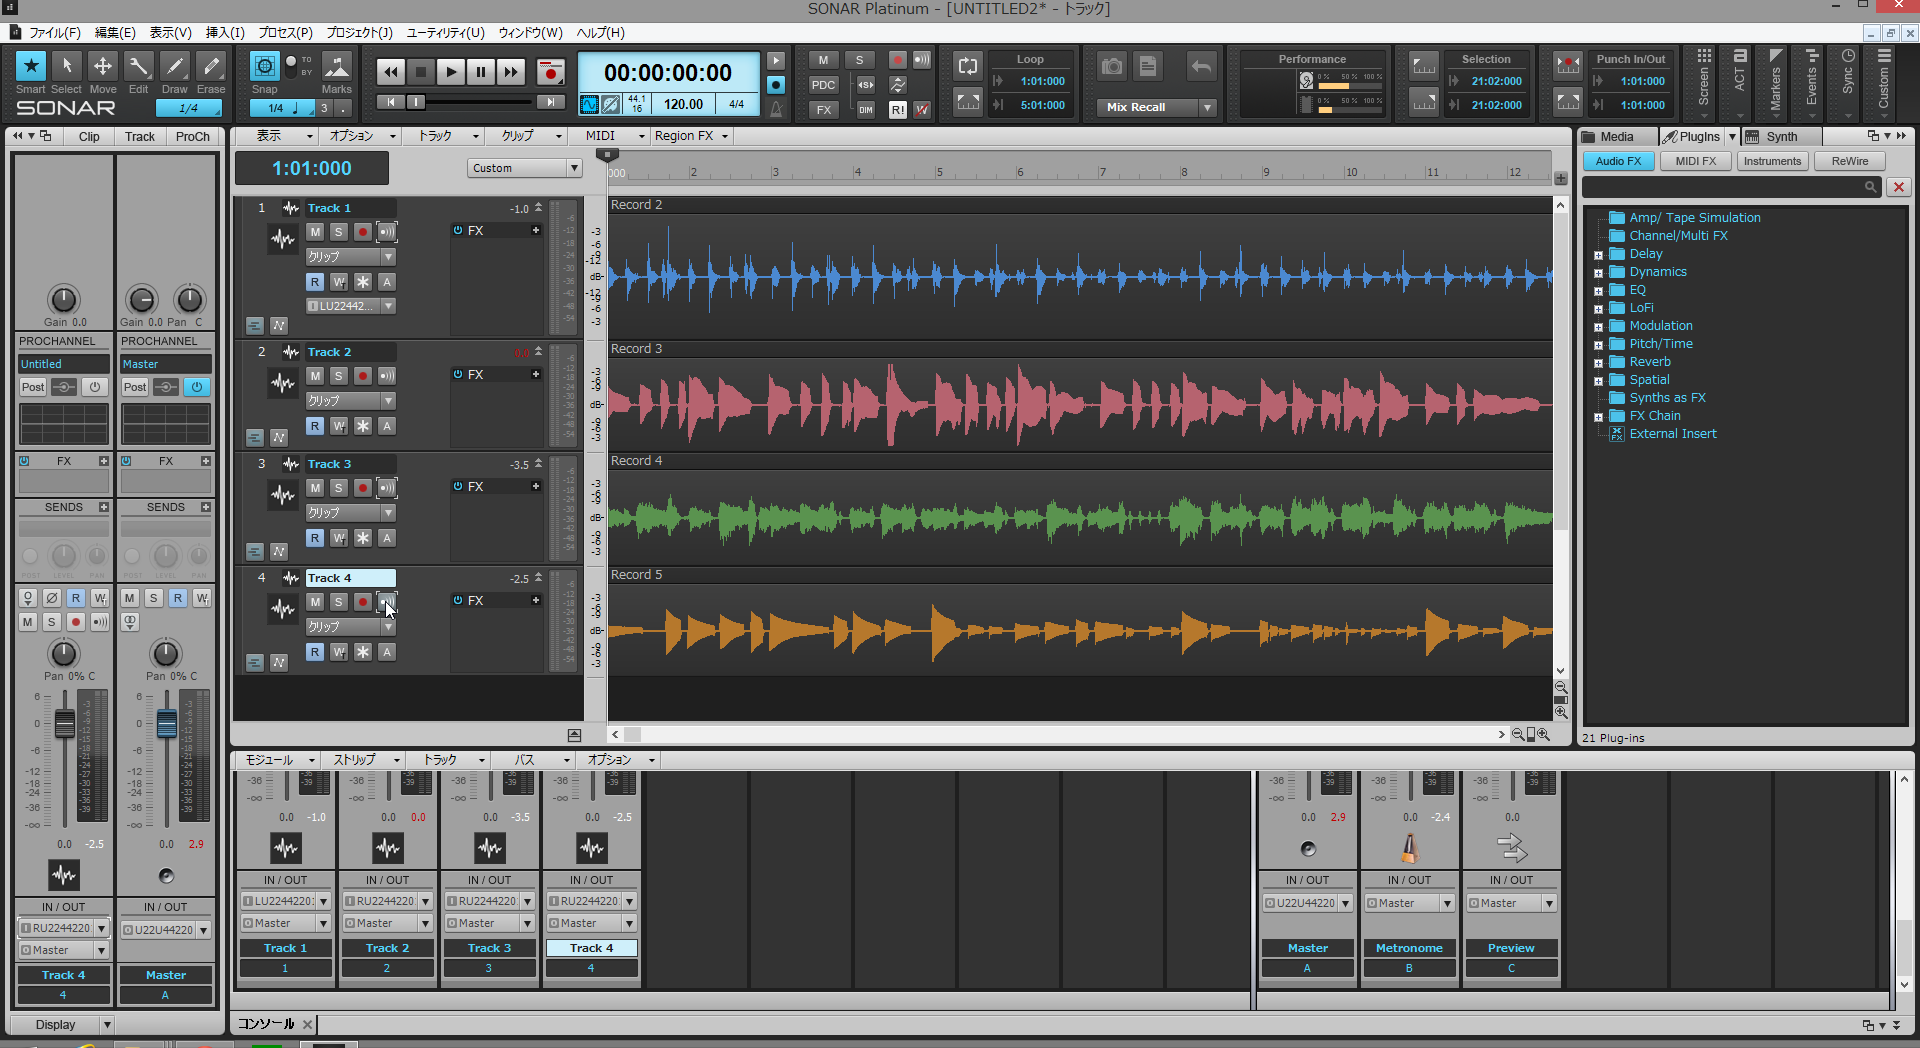
Task: Activate the Edit tool
Action: pos(139,66)
